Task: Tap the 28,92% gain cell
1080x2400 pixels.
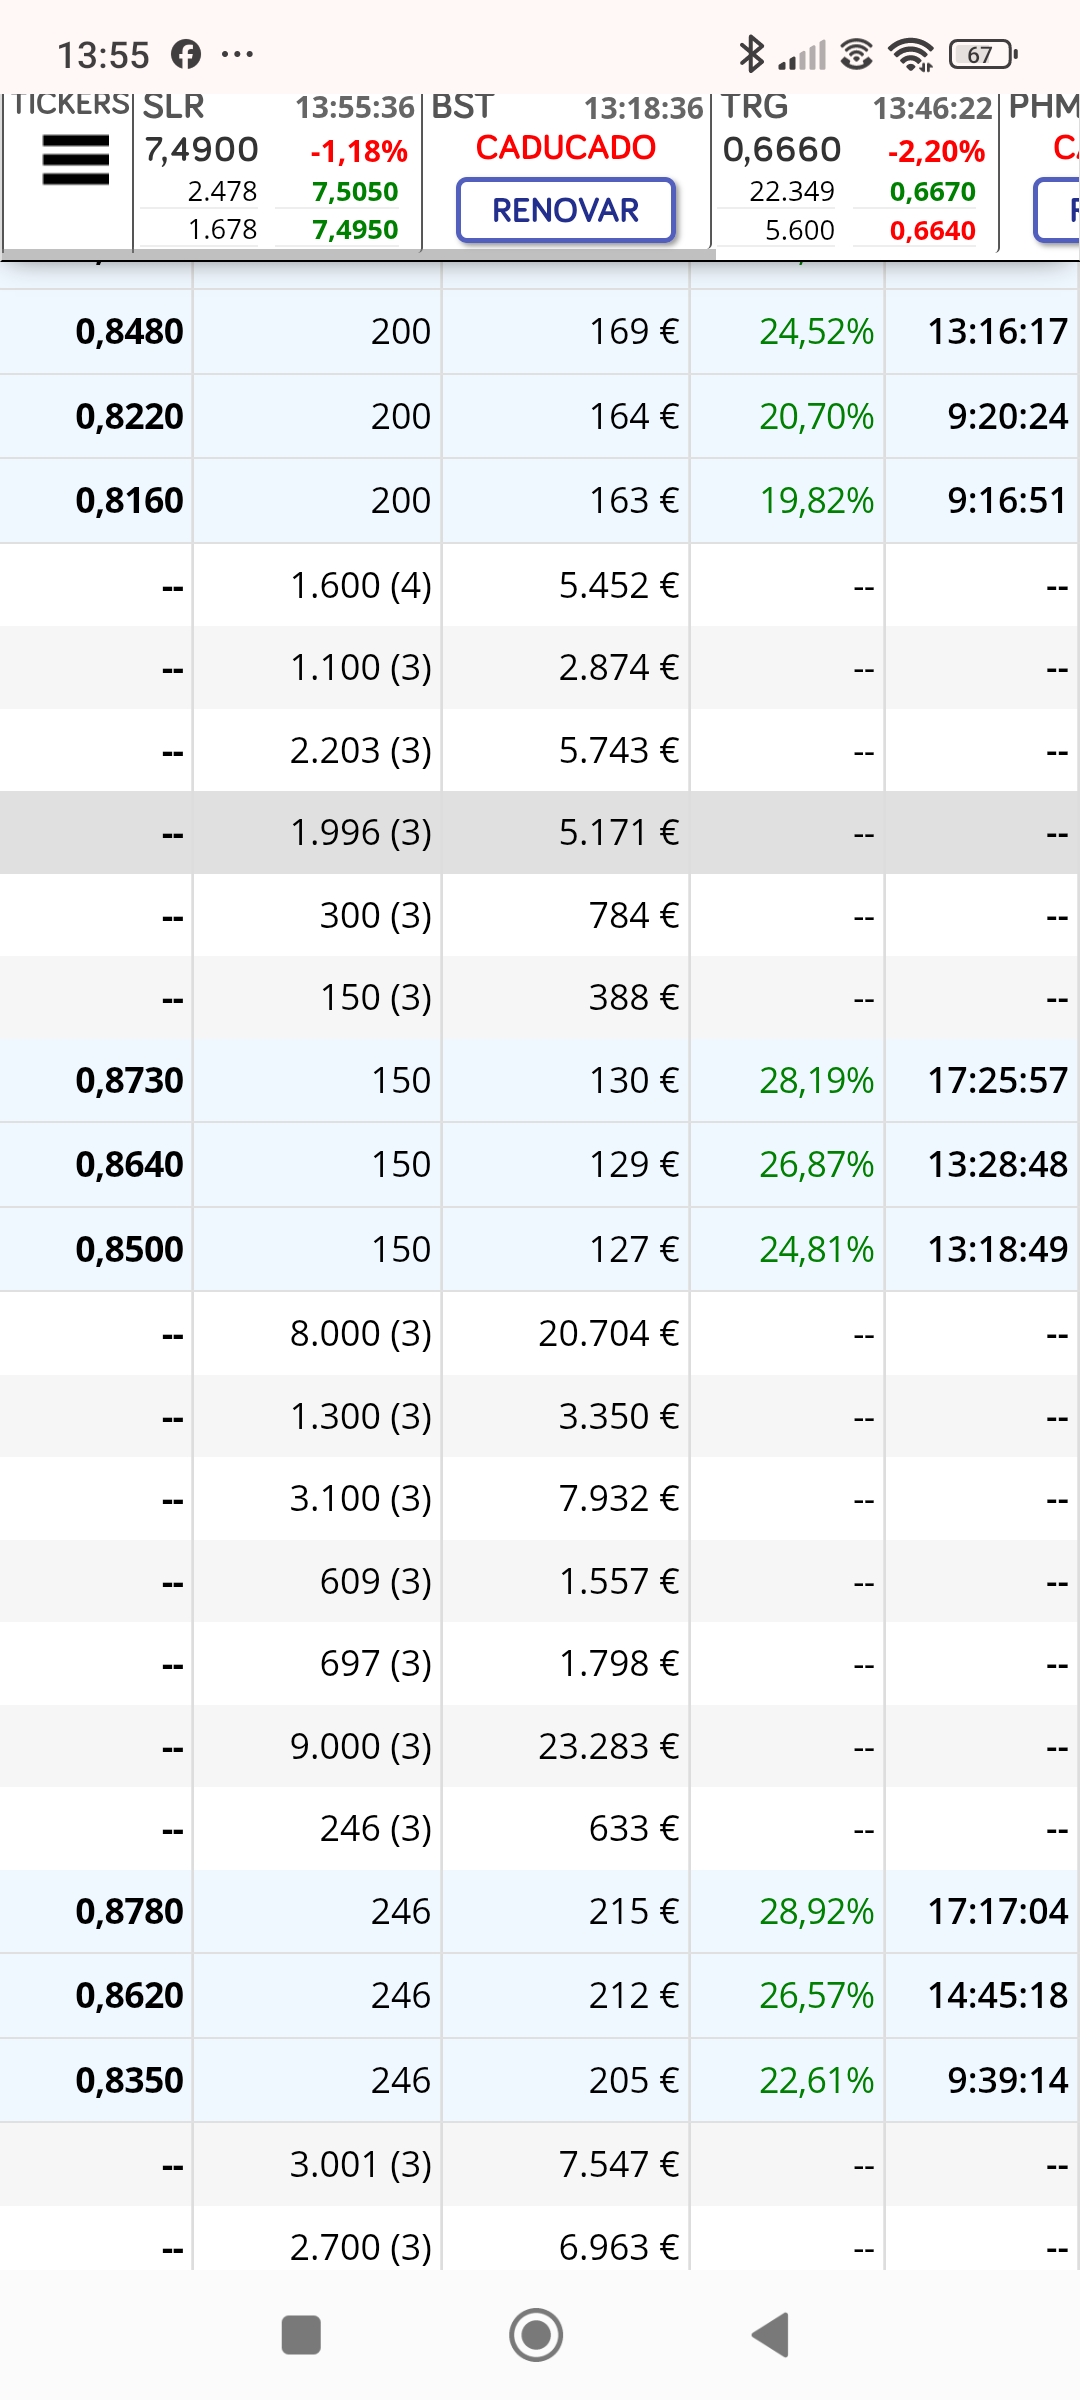Action: tap(816, 1911)
